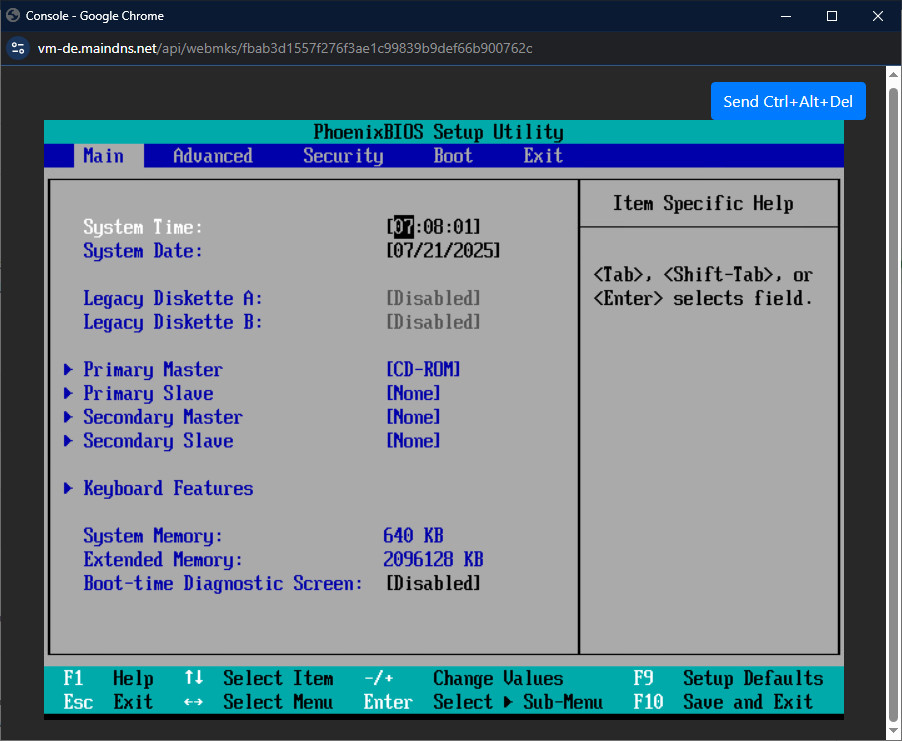Click the Send Ctrl+Alt+Del button
The width and height of the screenshot is (902, 741).
[788, 101]
